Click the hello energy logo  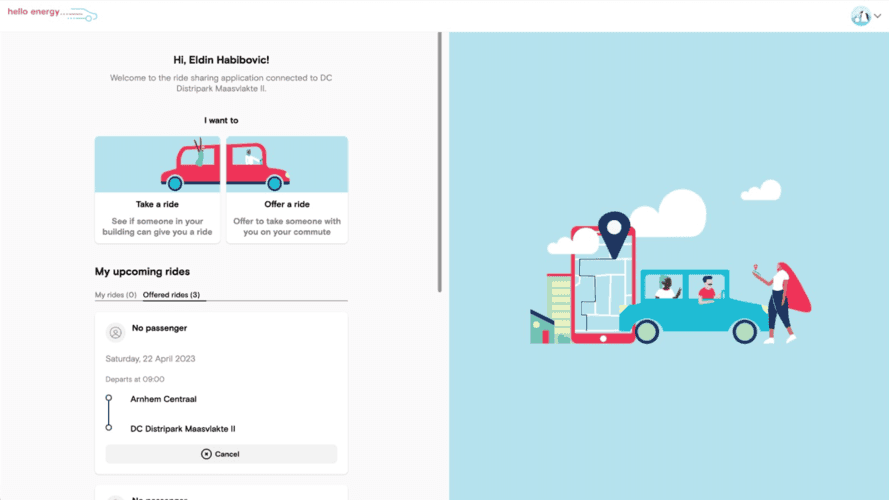[52, 15]
